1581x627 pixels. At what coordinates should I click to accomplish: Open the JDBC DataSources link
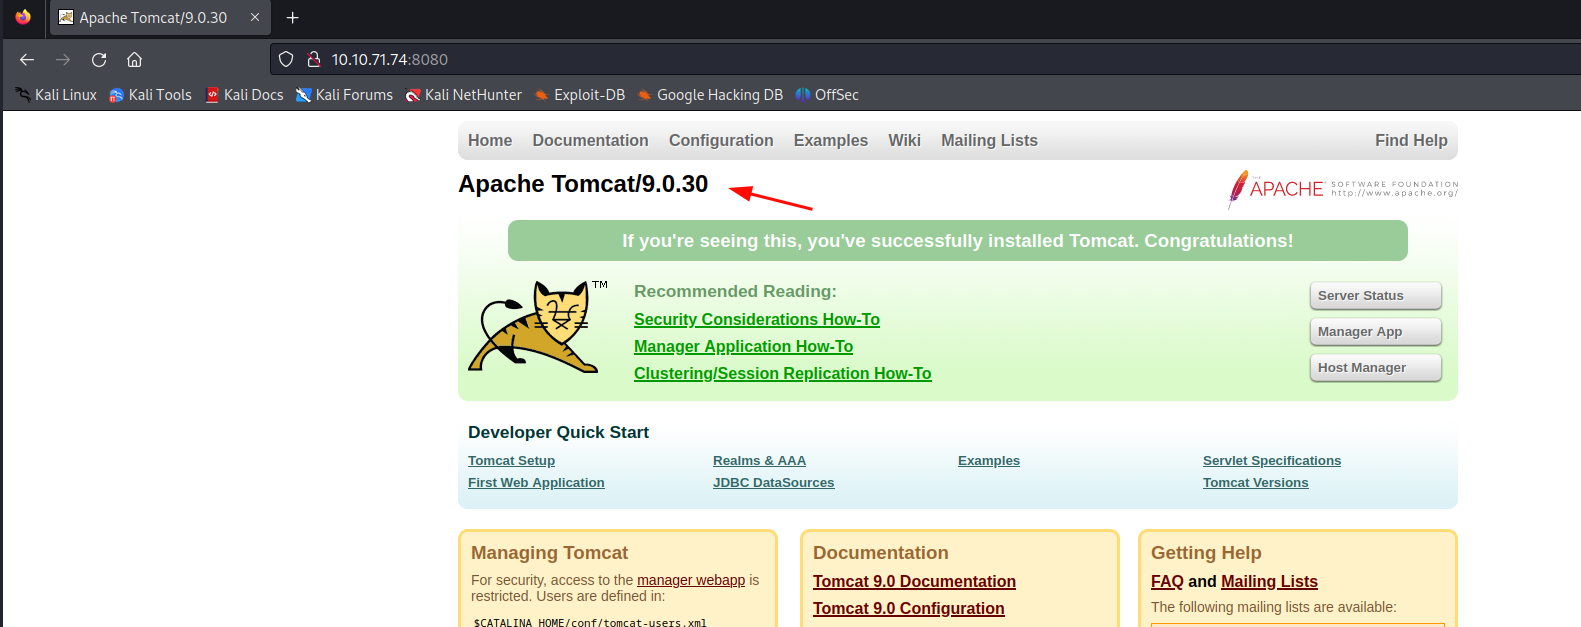(x=773, y=483)
